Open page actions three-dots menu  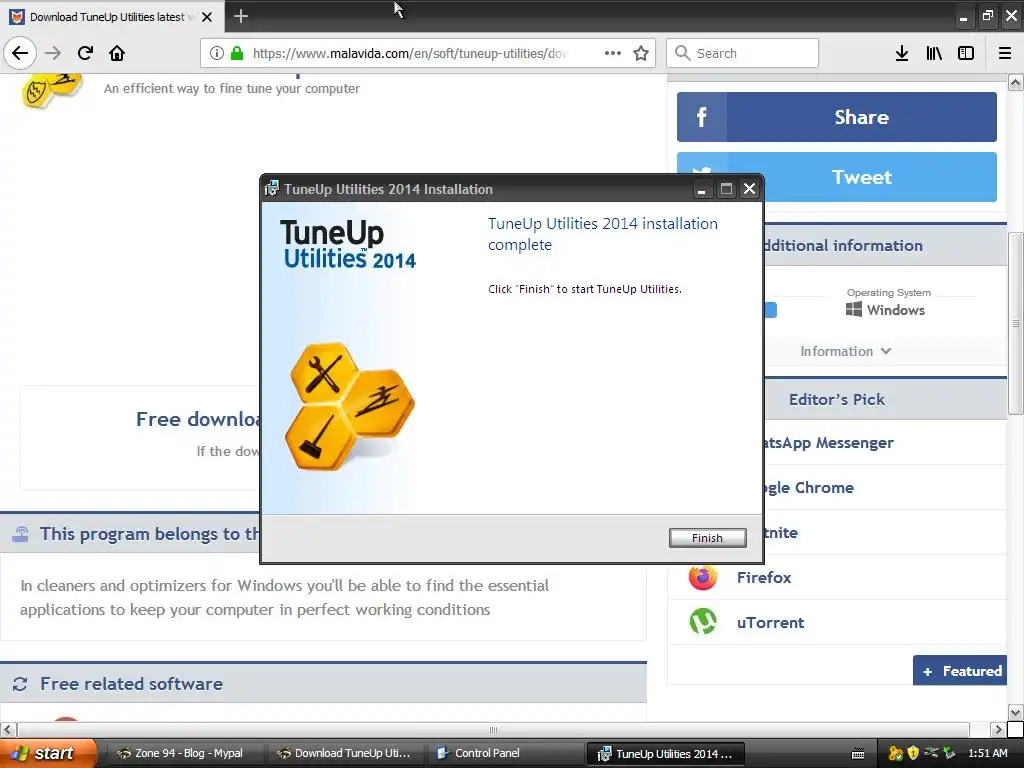click(613, 53)
